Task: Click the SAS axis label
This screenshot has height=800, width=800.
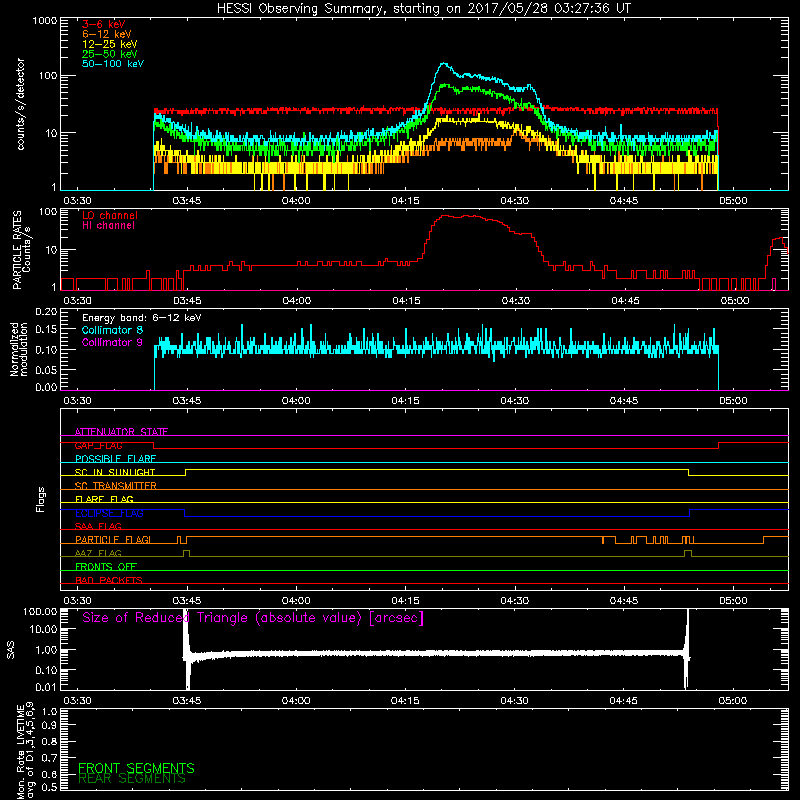Action: (10, 650)
